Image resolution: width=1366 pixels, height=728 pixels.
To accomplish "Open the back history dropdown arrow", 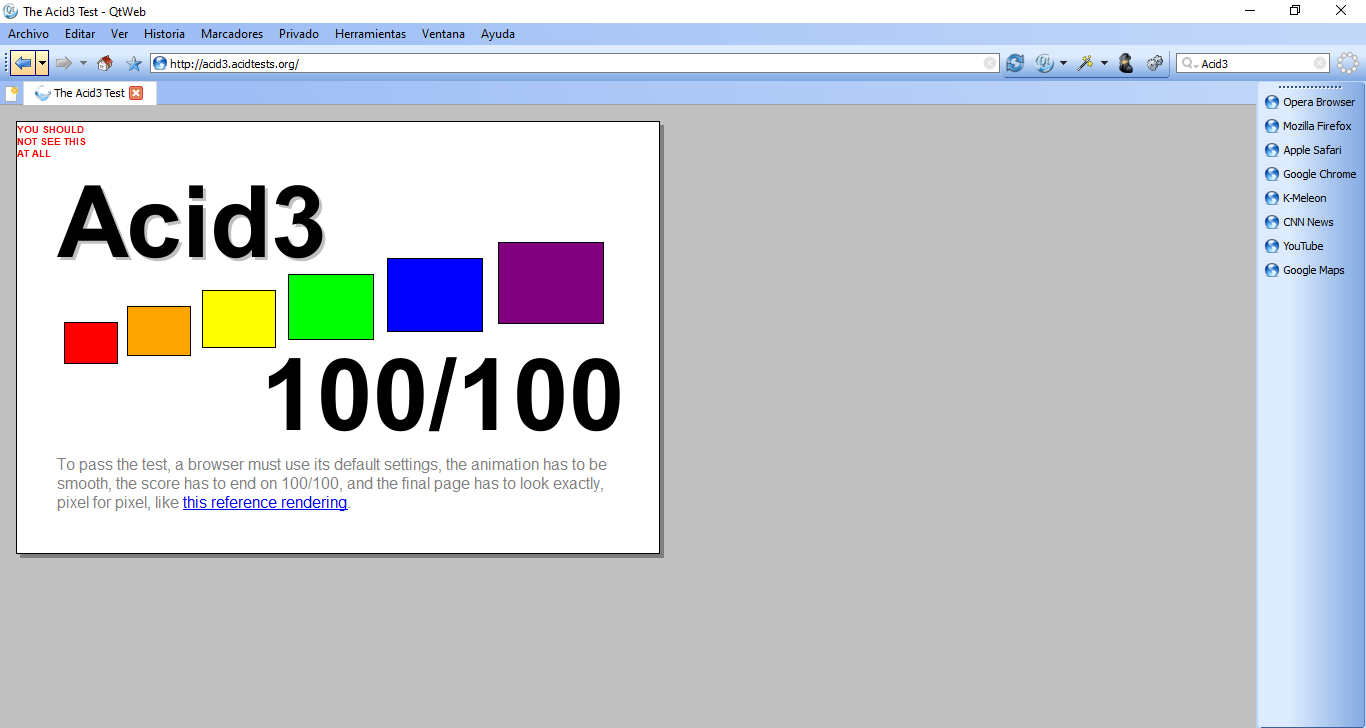I will [42, 63].
